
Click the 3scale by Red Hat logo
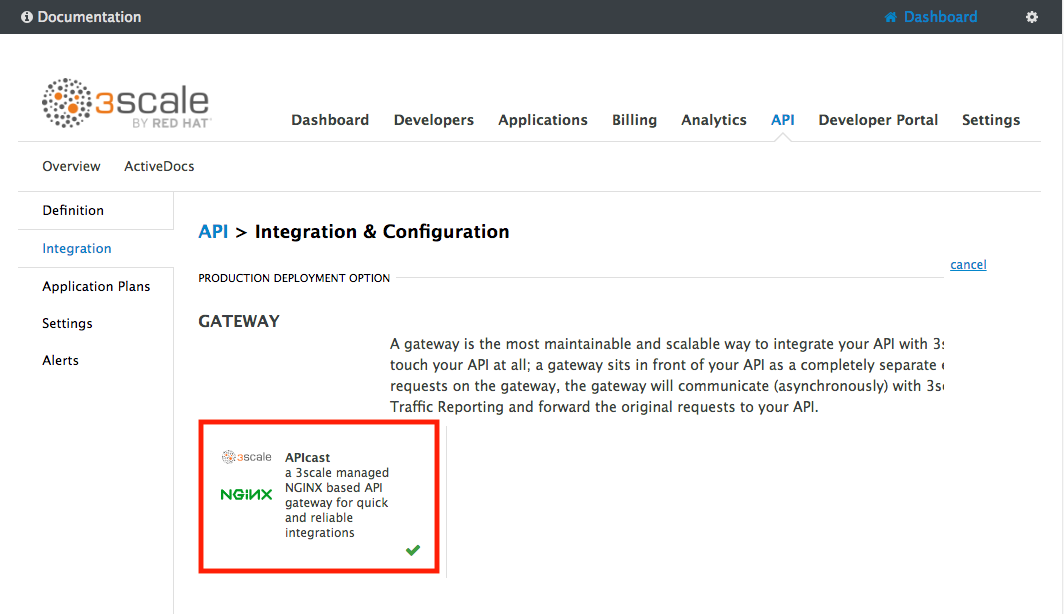[x=126, y=103]
